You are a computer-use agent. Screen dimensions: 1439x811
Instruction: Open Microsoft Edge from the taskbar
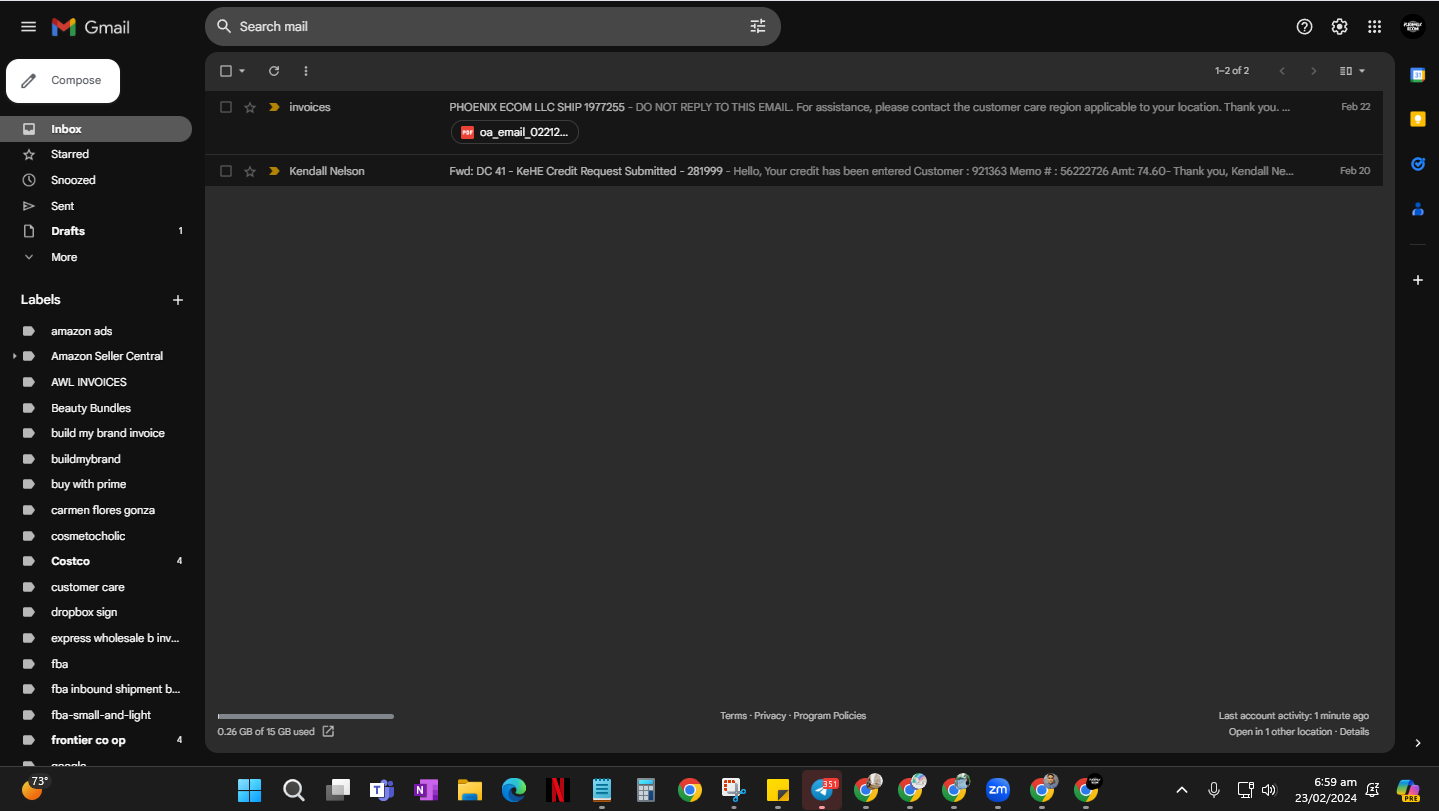point(514,790)
